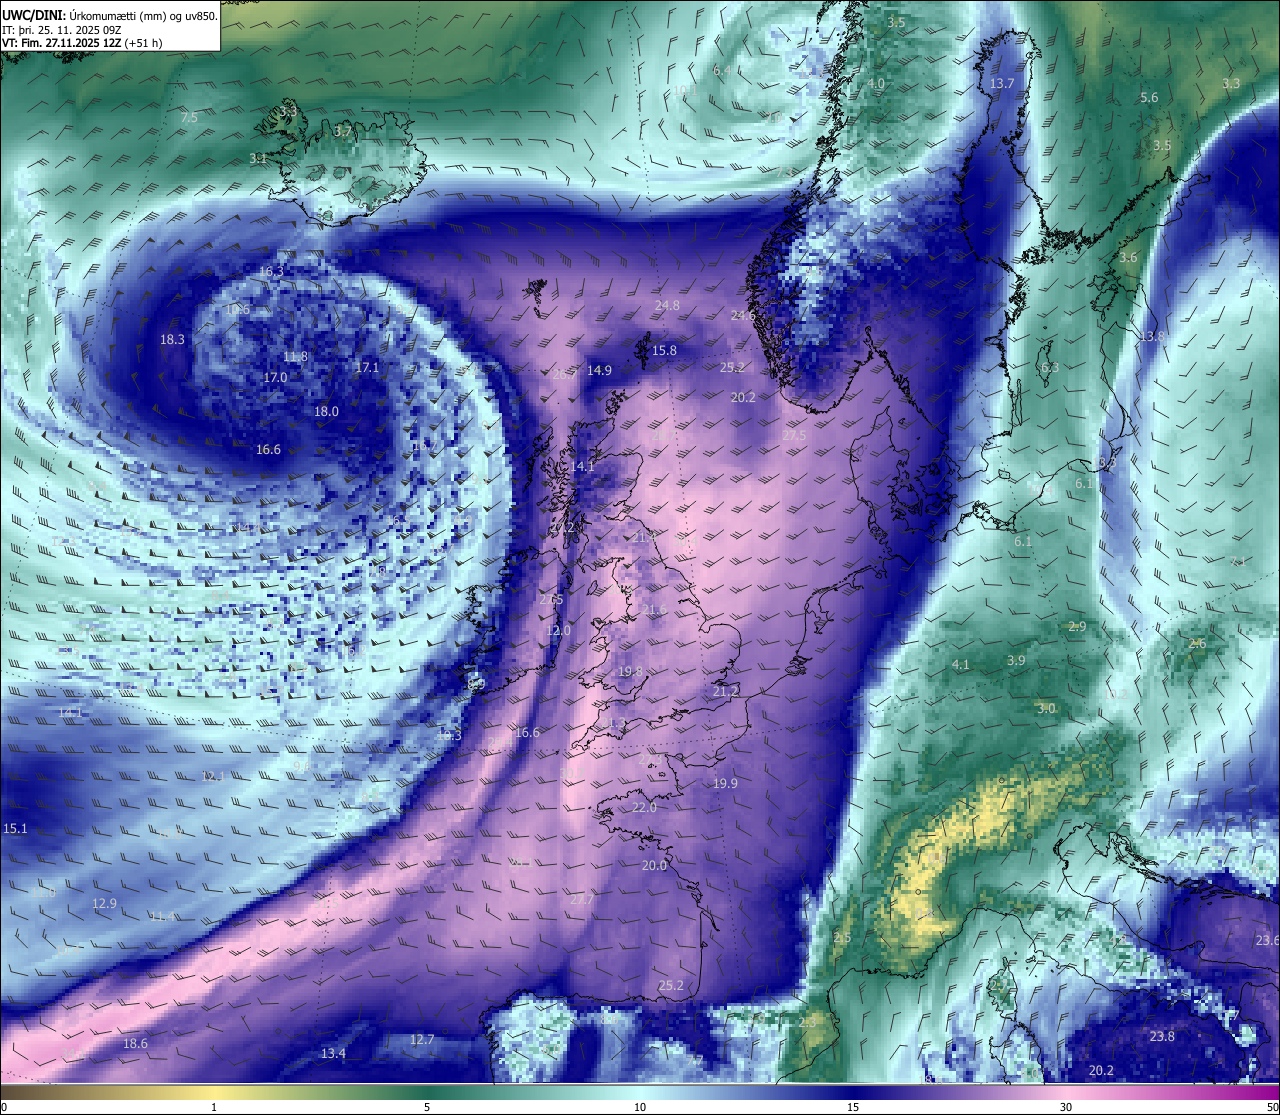The height and width of the screenshot is (1115, 1280).
Task: Click the map value 3.0 over southern Germany
Action: coord(1046,708)
